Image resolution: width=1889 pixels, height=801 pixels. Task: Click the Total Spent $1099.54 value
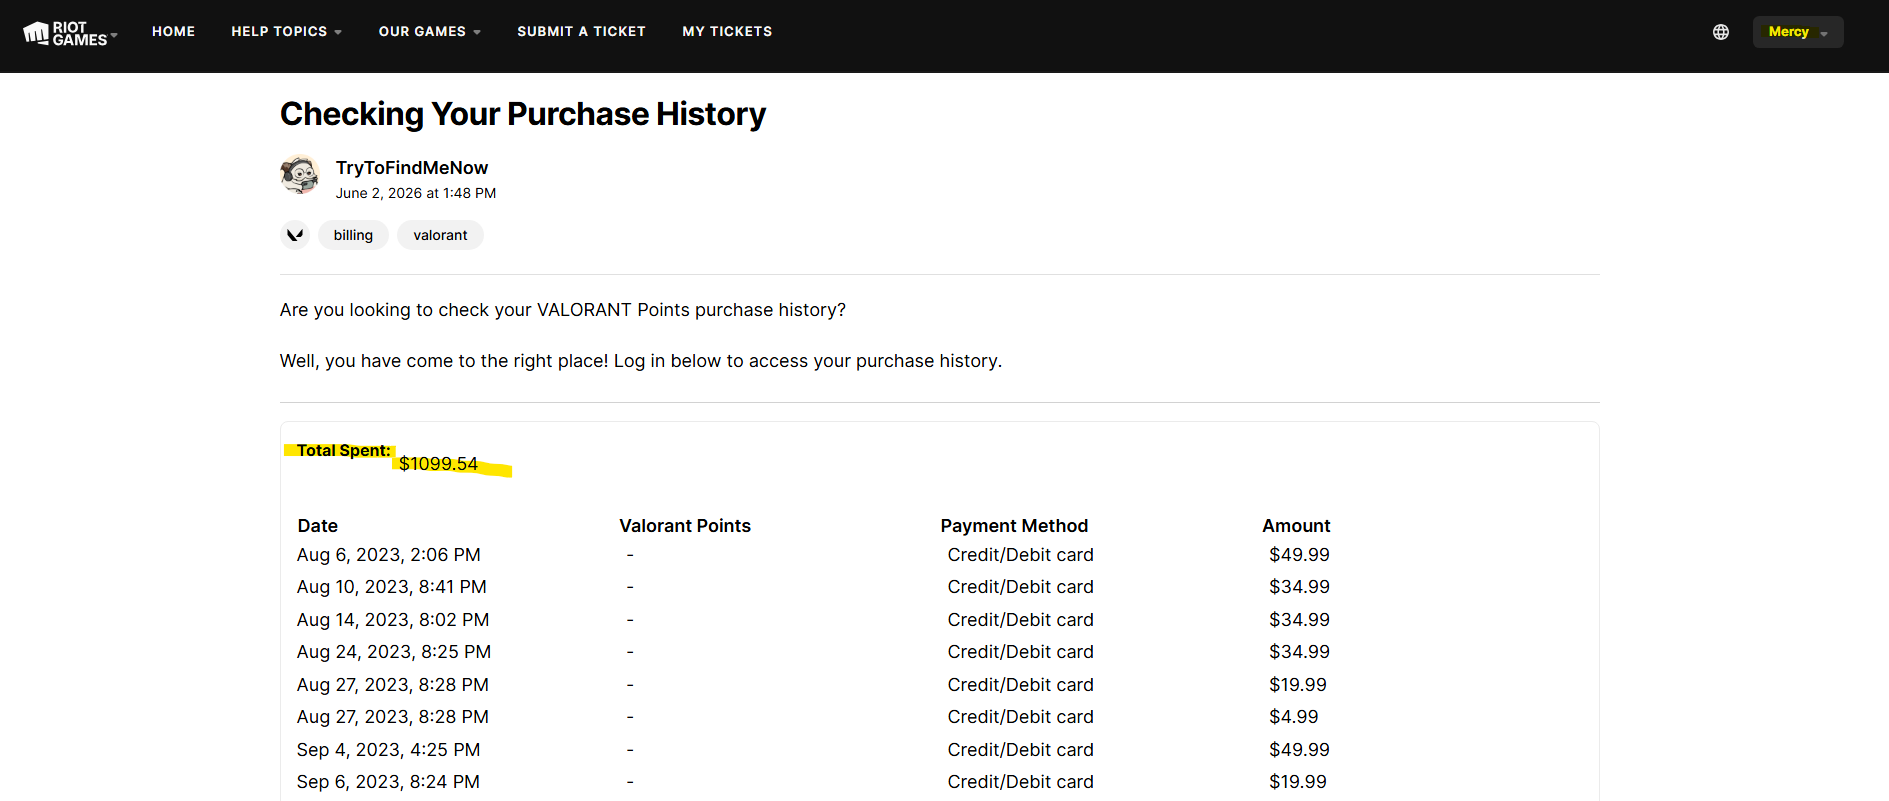click(x=438, y=464)
